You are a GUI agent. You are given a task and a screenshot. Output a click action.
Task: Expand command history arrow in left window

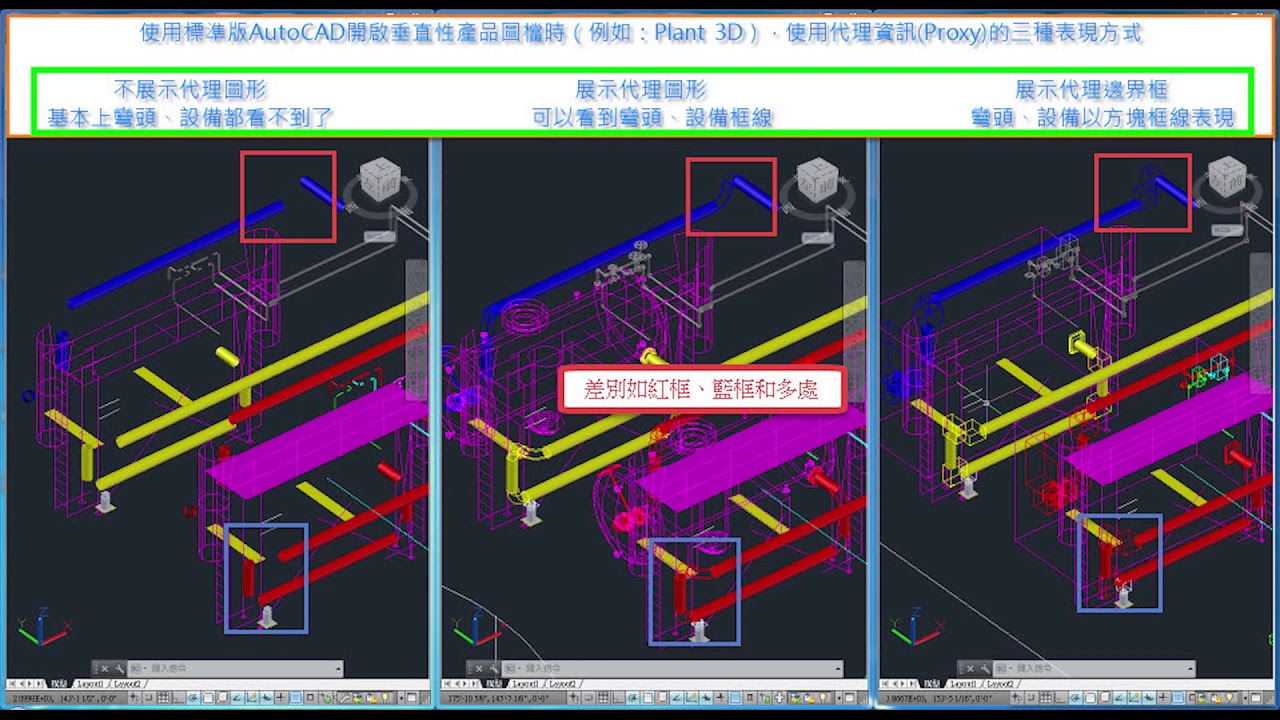point(338,669)
